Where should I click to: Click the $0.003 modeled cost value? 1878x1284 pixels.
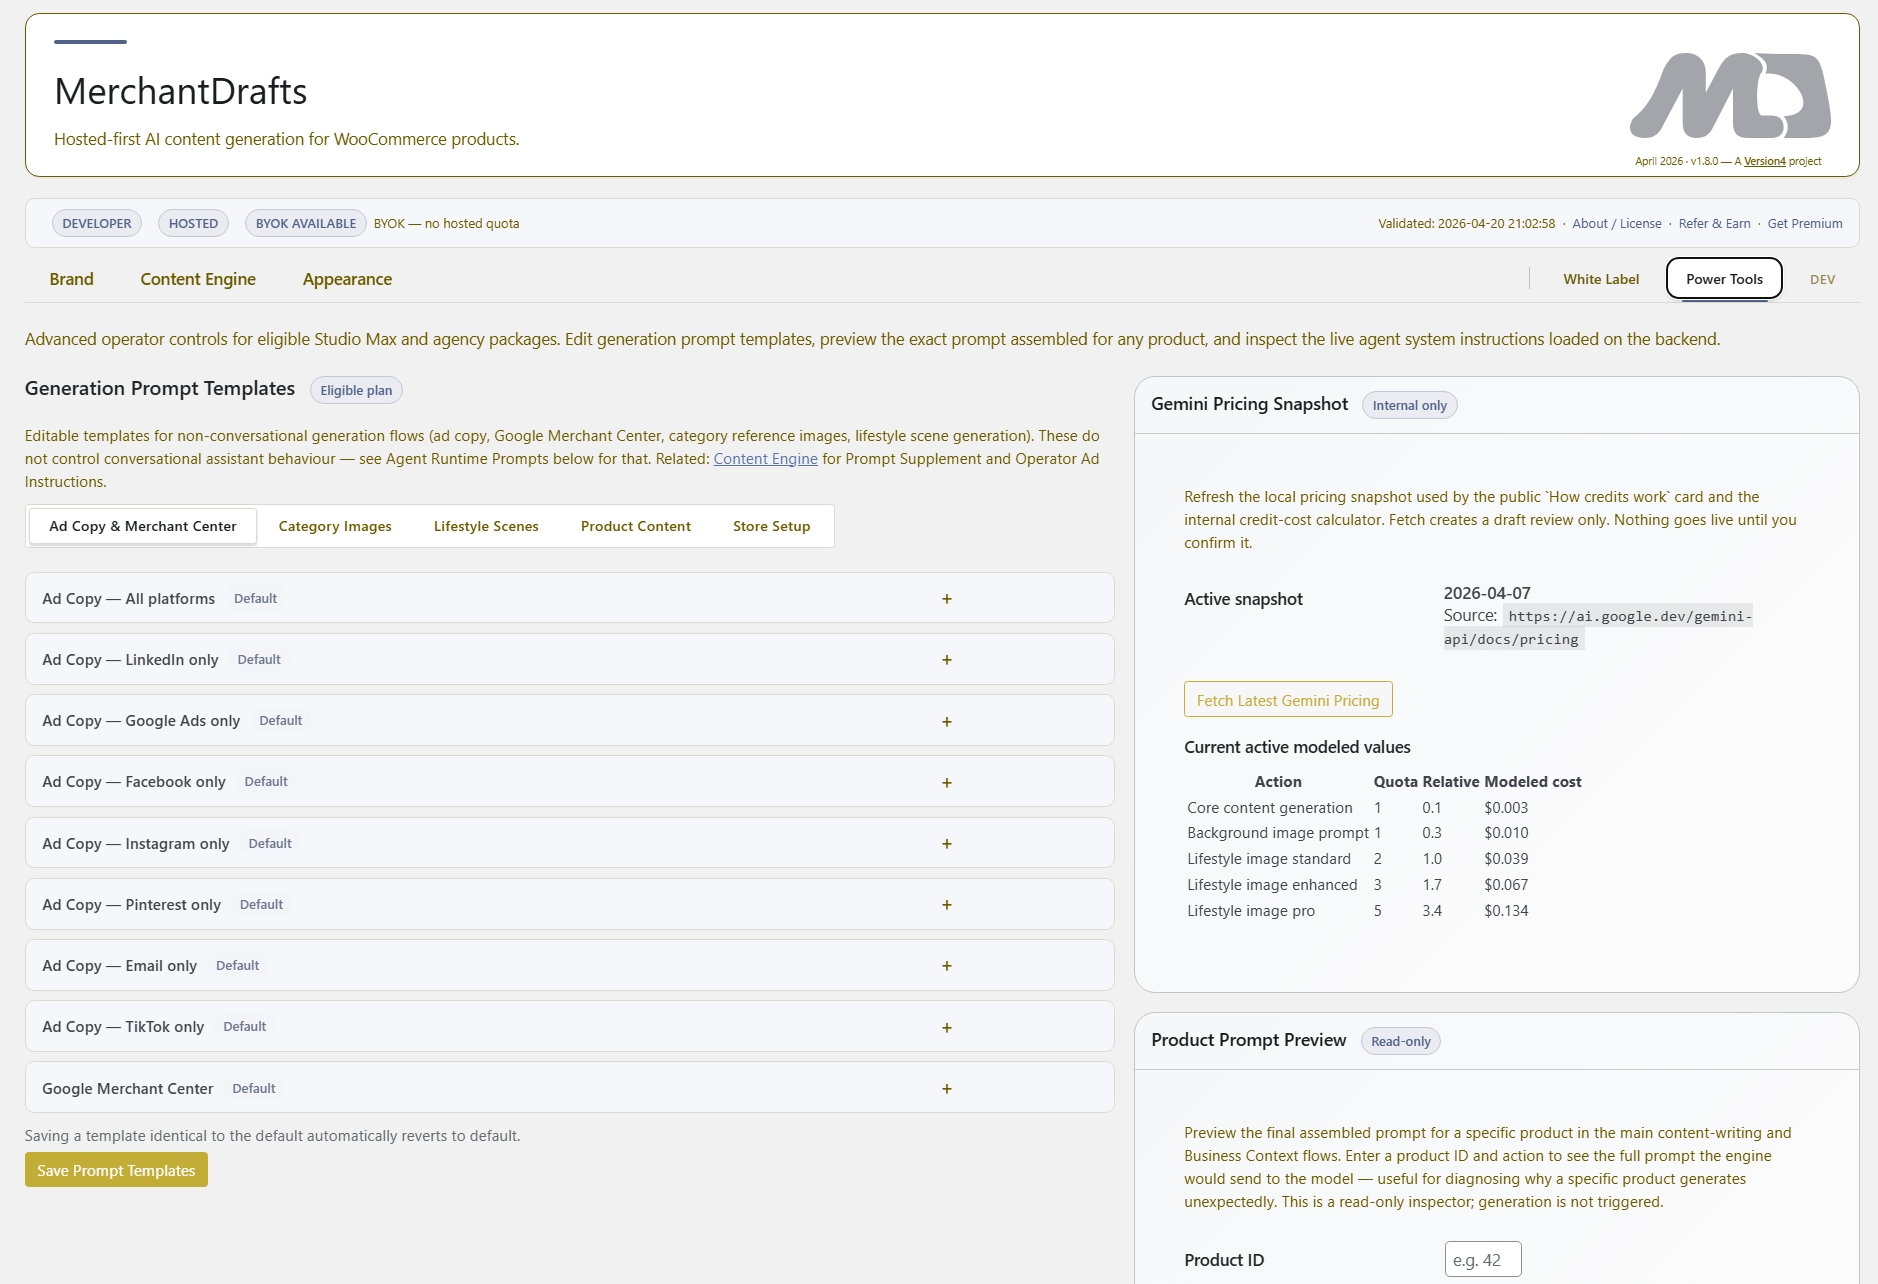click(1506, 807)
